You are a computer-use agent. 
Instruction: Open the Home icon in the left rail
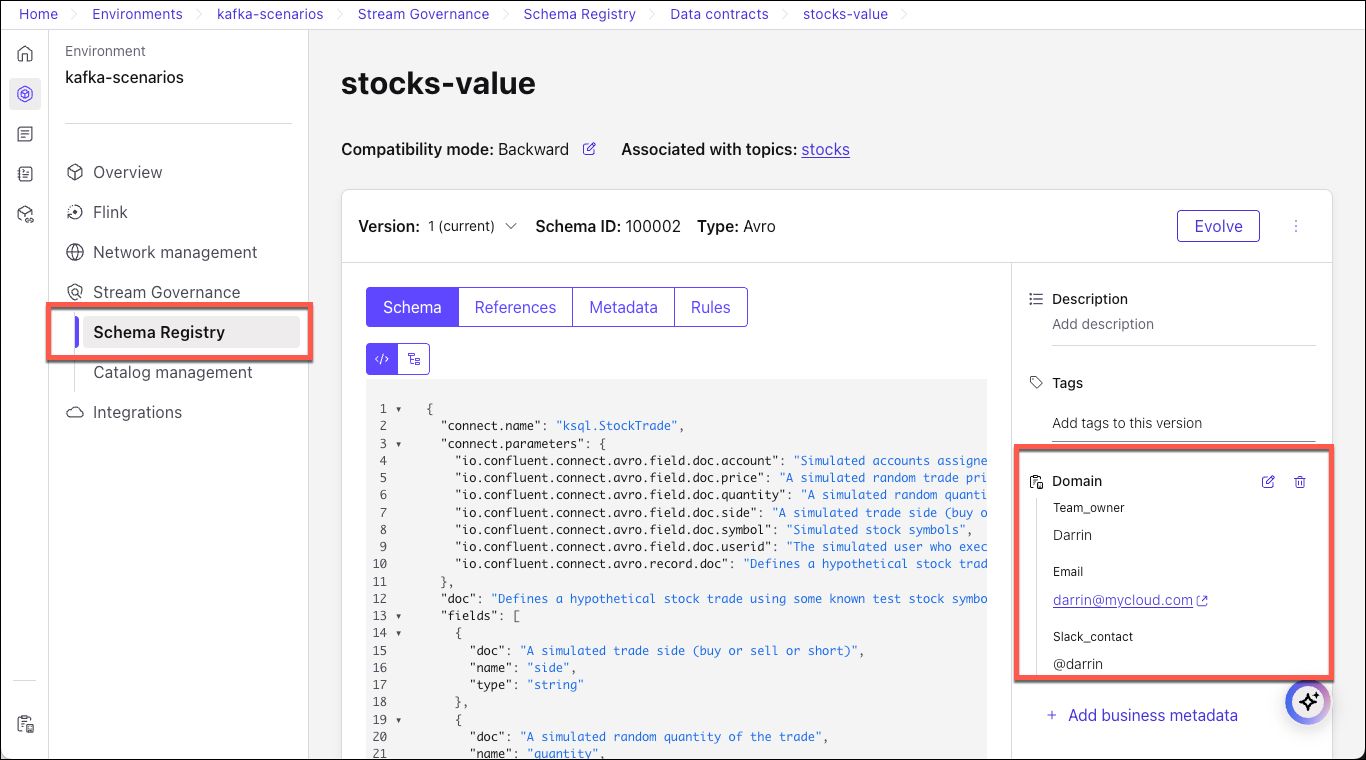pyautogui.click(x=24, y=53)
